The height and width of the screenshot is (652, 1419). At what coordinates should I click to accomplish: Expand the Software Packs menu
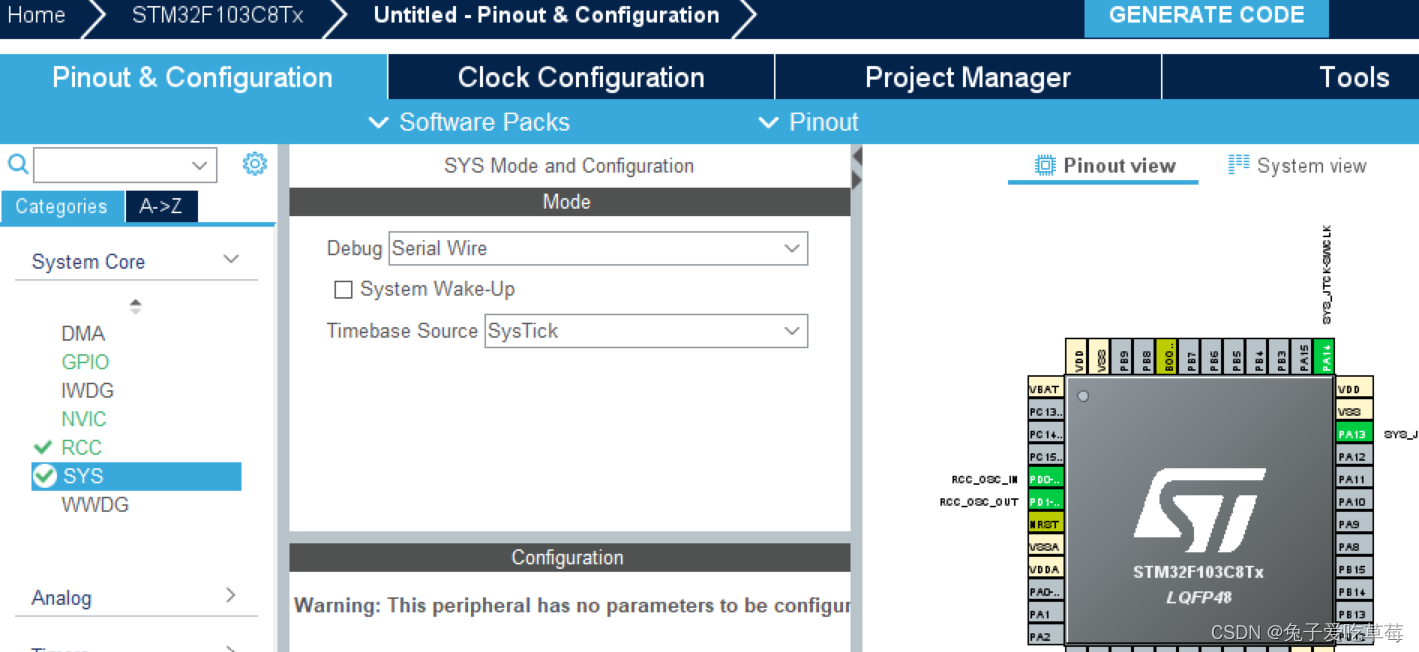469,122
